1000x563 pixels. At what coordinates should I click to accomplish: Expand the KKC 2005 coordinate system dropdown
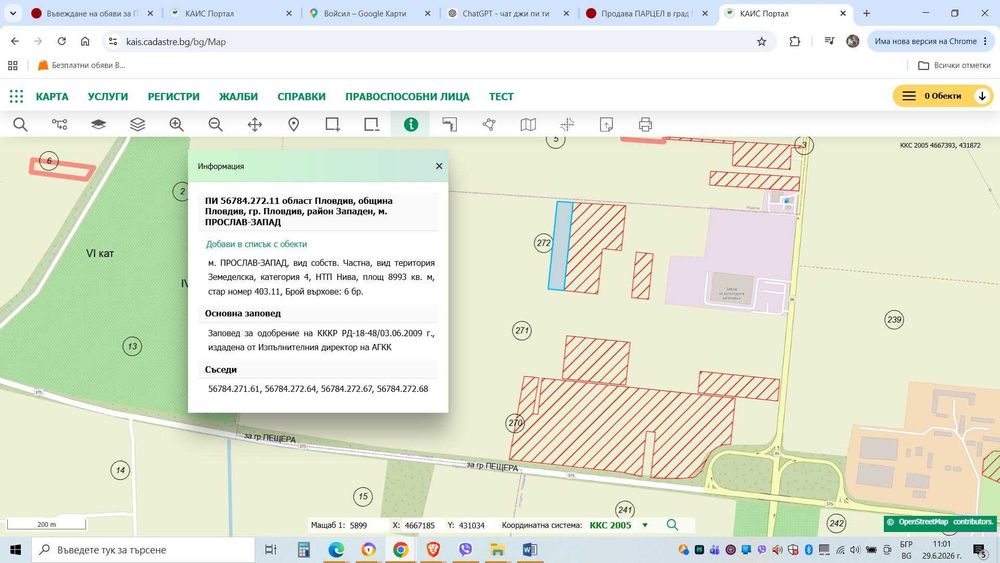(x=645, y=525)
